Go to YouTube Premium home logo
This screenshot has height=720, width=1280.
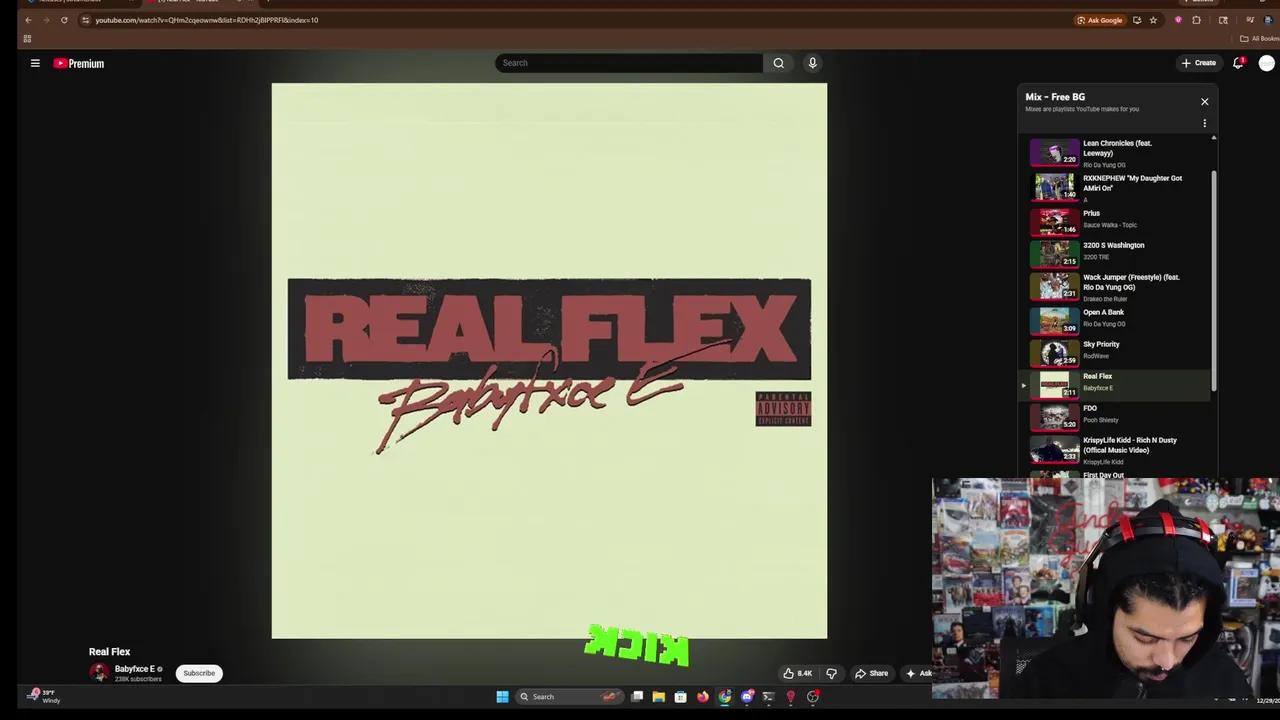(x=79, y=63)
